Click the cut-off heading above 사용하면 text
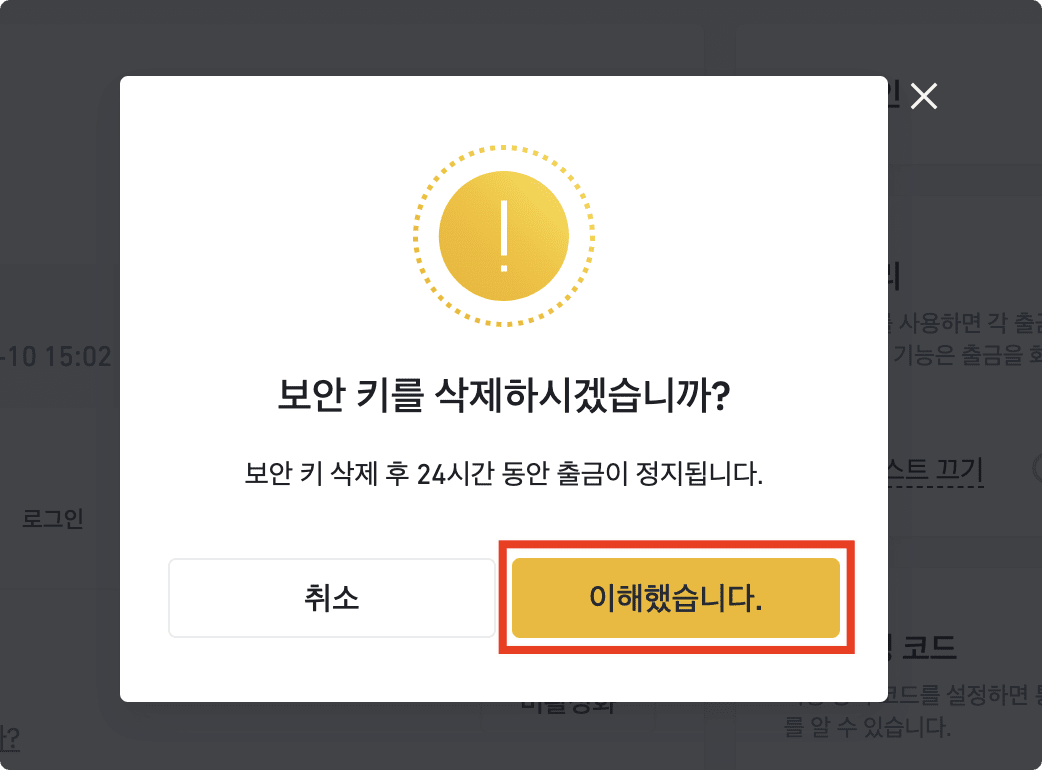This screenshot has width=1042, height=770. 894,276
